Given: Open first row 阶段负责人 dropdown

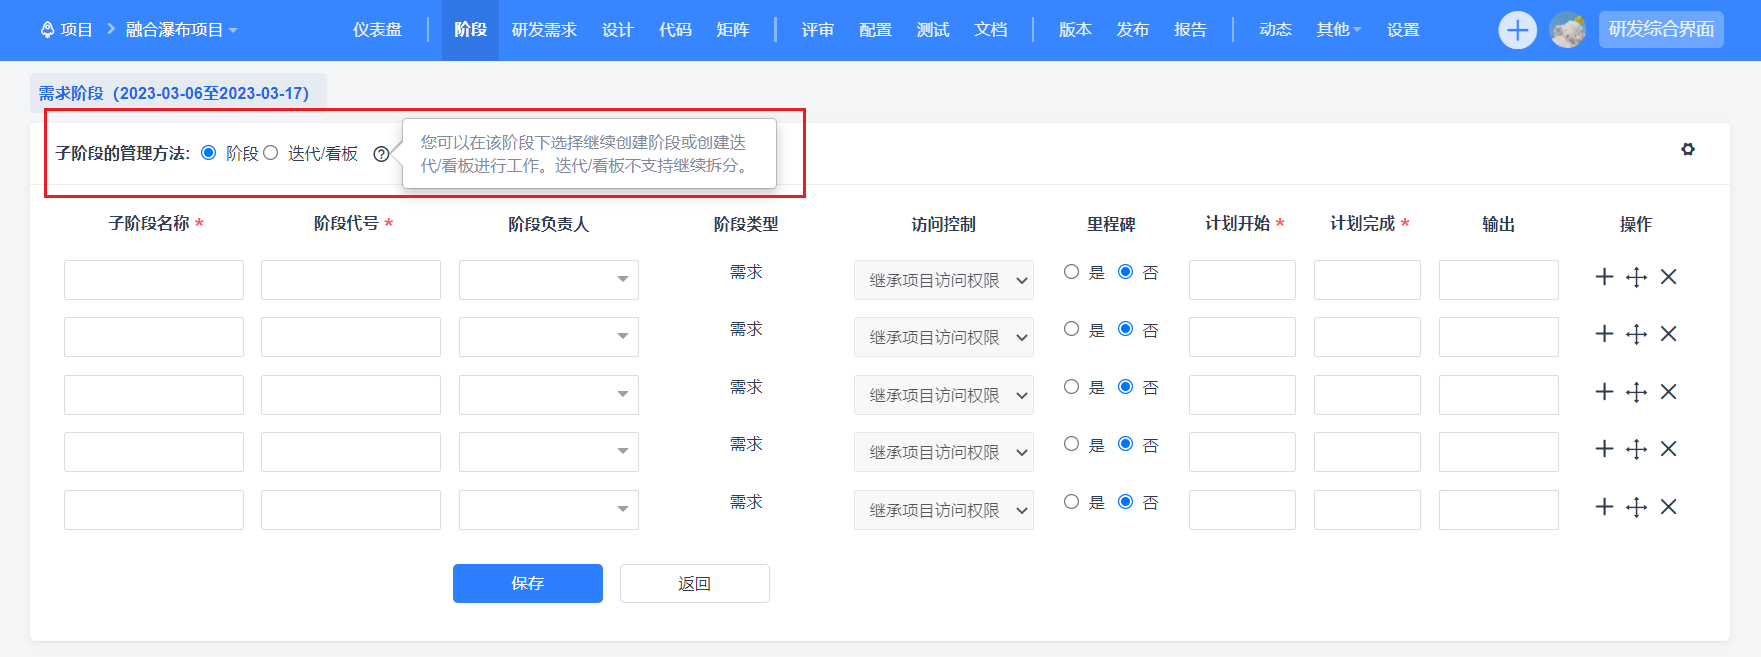Looking at the screenshot, I should coord(548,280).
